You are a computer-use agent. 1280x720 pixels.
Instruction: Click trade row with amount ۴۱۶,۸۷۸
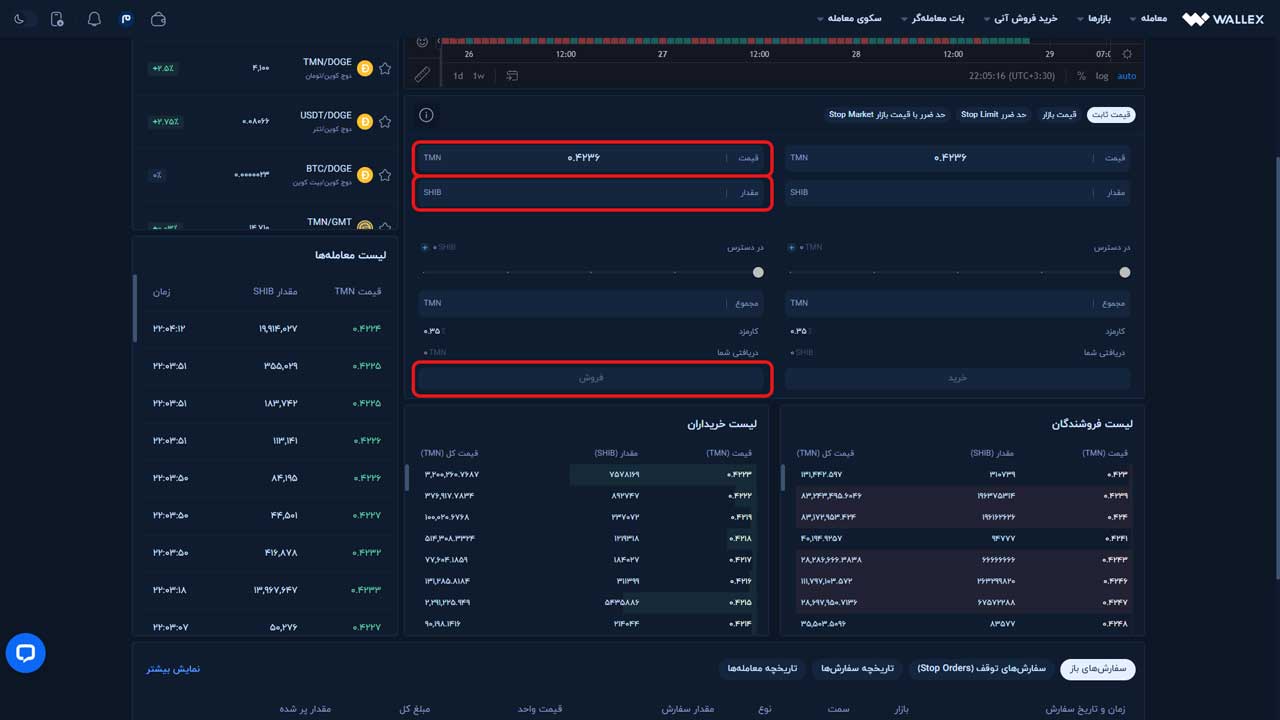point(266,553)
